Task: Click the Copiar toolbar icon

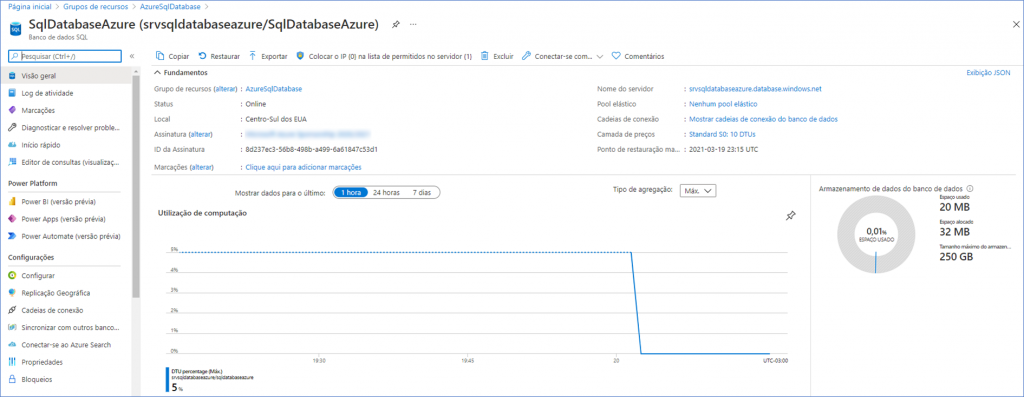Action: click(160, 56)
